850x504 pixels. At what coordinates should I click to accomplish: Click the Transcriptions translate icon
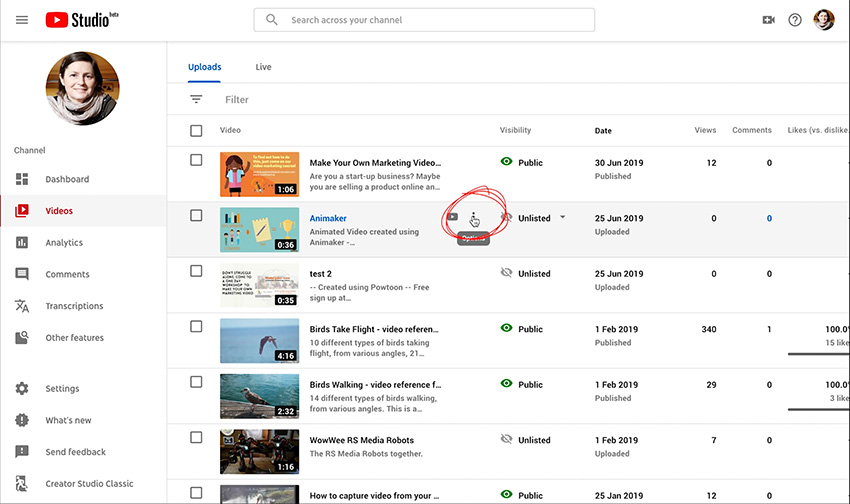click(22, 306)
